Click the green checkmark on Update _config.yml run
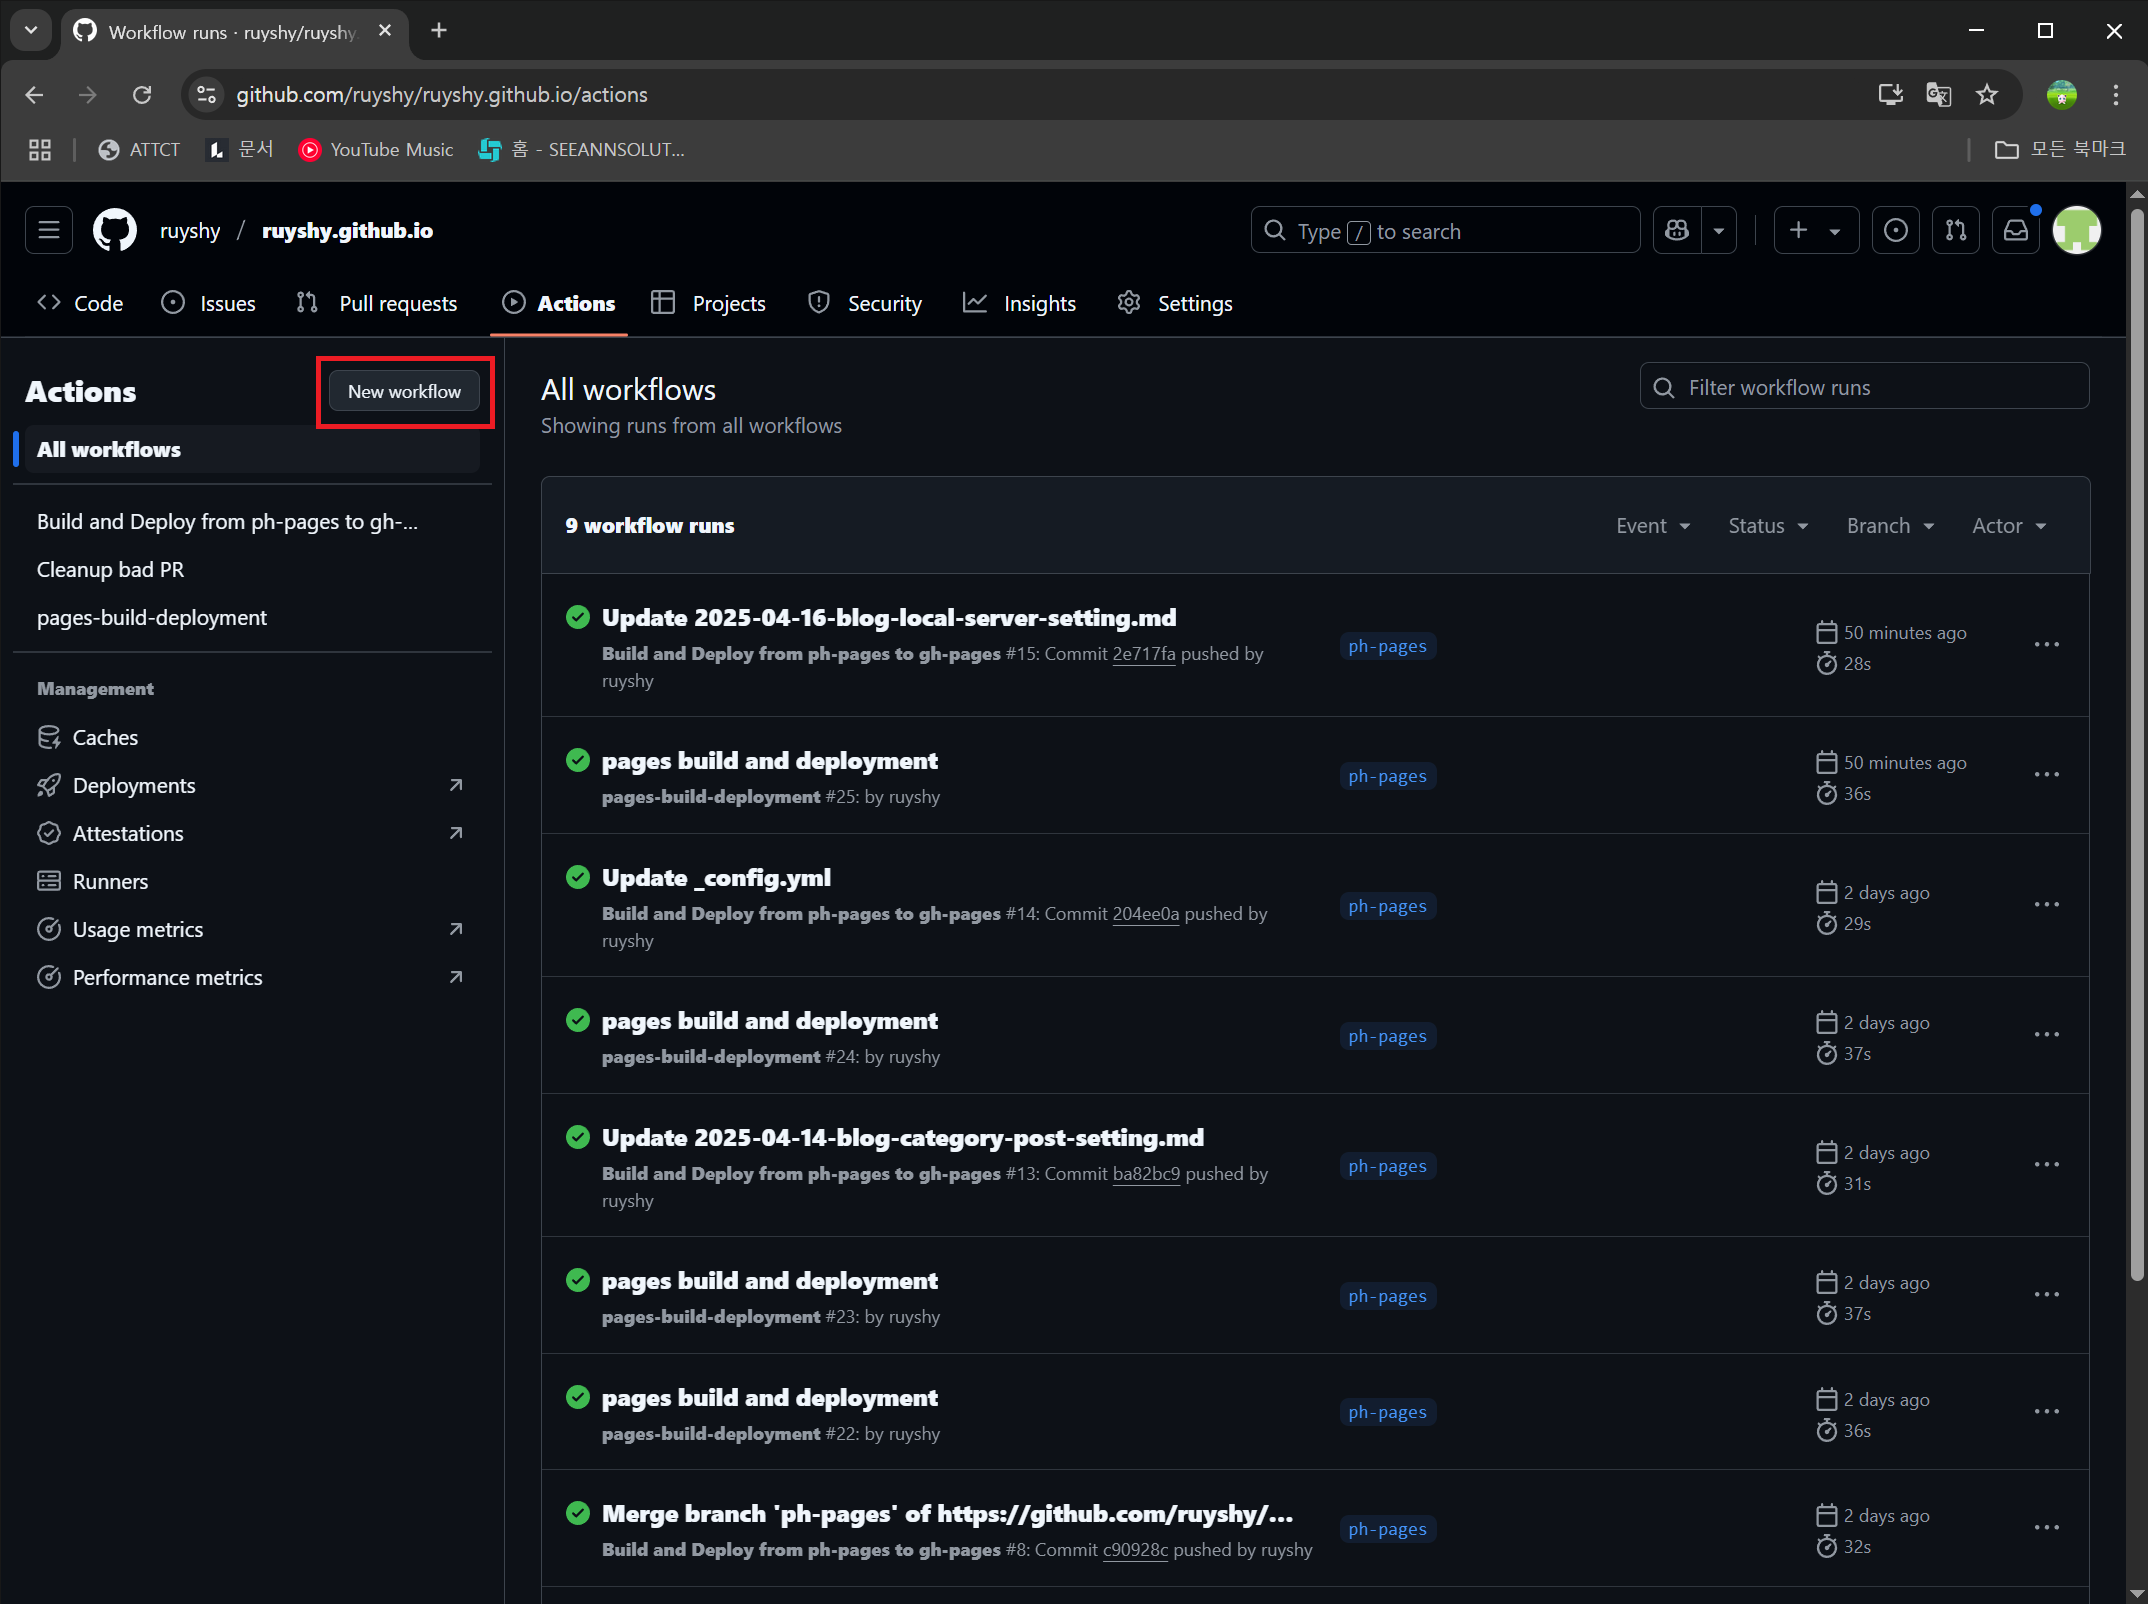 click(577, 877)
